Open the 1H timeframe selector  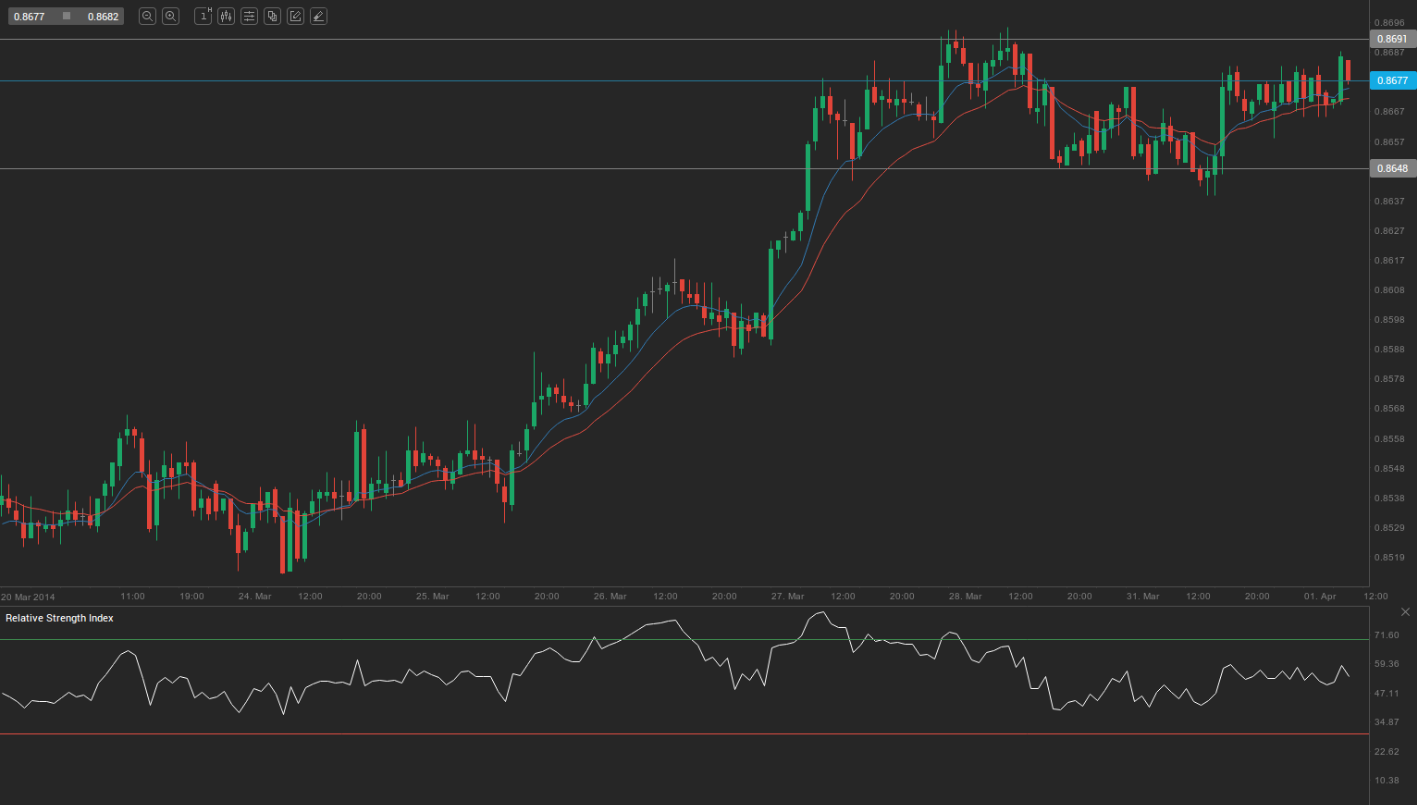click(203, 16)
